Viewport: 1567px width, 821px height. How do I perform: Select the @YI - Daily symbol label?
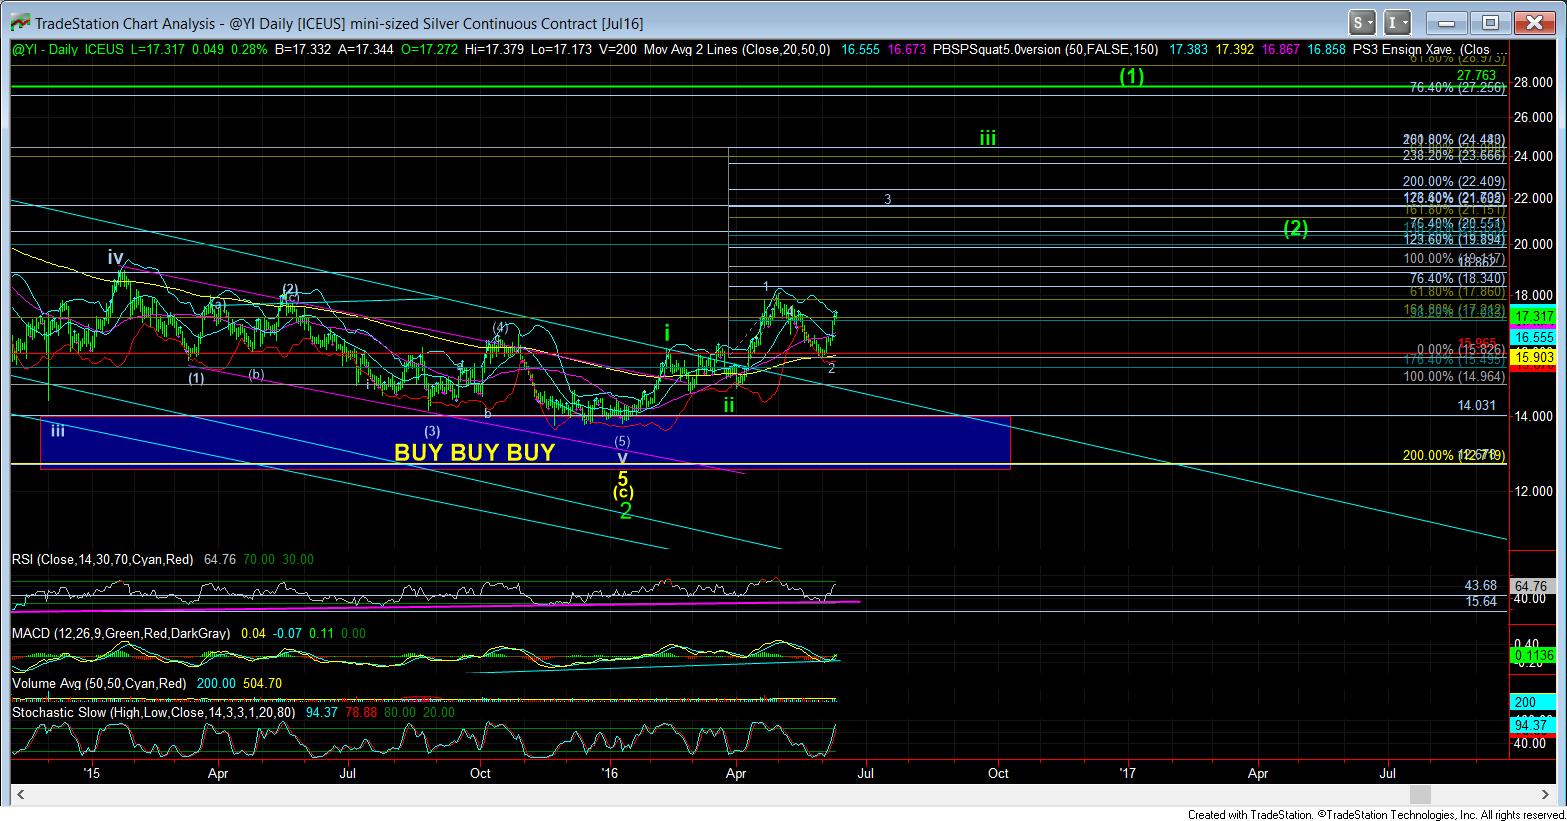coord(46,49)
